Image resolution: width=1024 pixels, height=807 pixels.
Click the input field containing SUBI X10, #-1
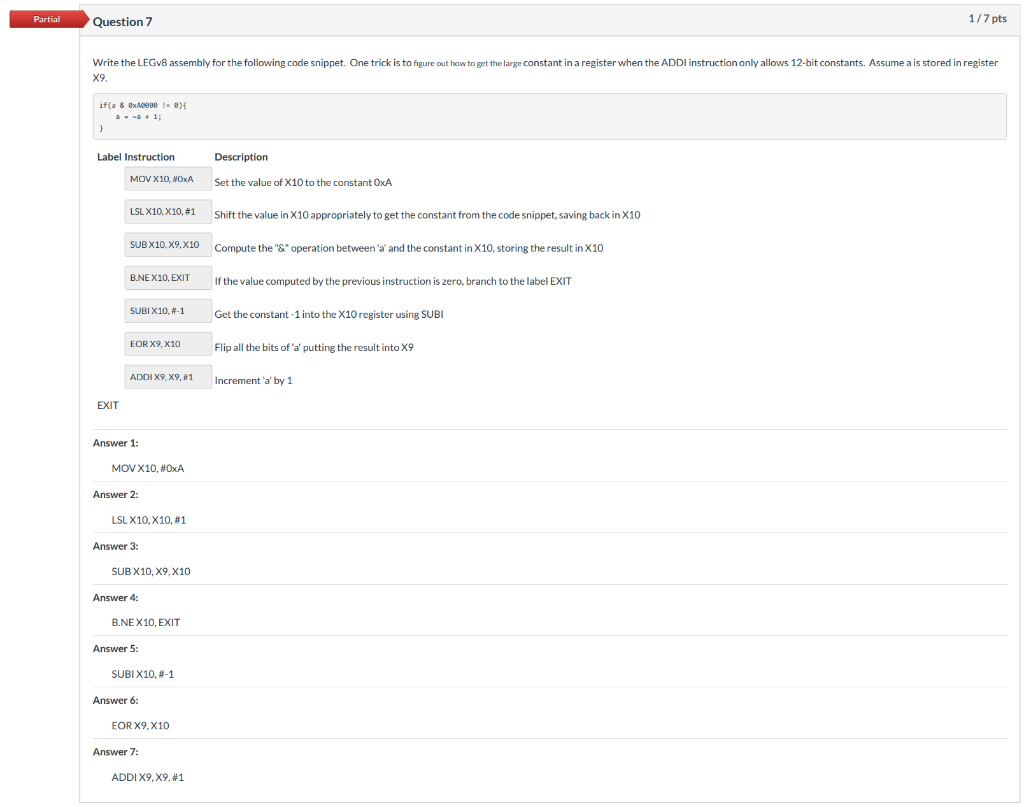168,311
